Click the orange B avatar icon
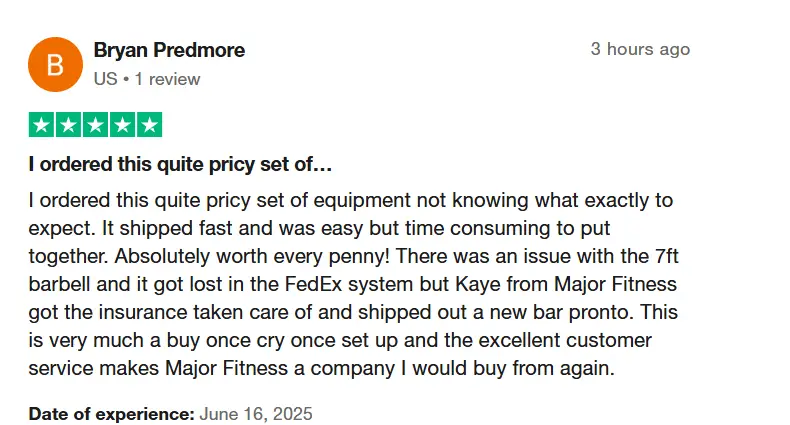Viewport: 790px width, 425px height. 55,64
